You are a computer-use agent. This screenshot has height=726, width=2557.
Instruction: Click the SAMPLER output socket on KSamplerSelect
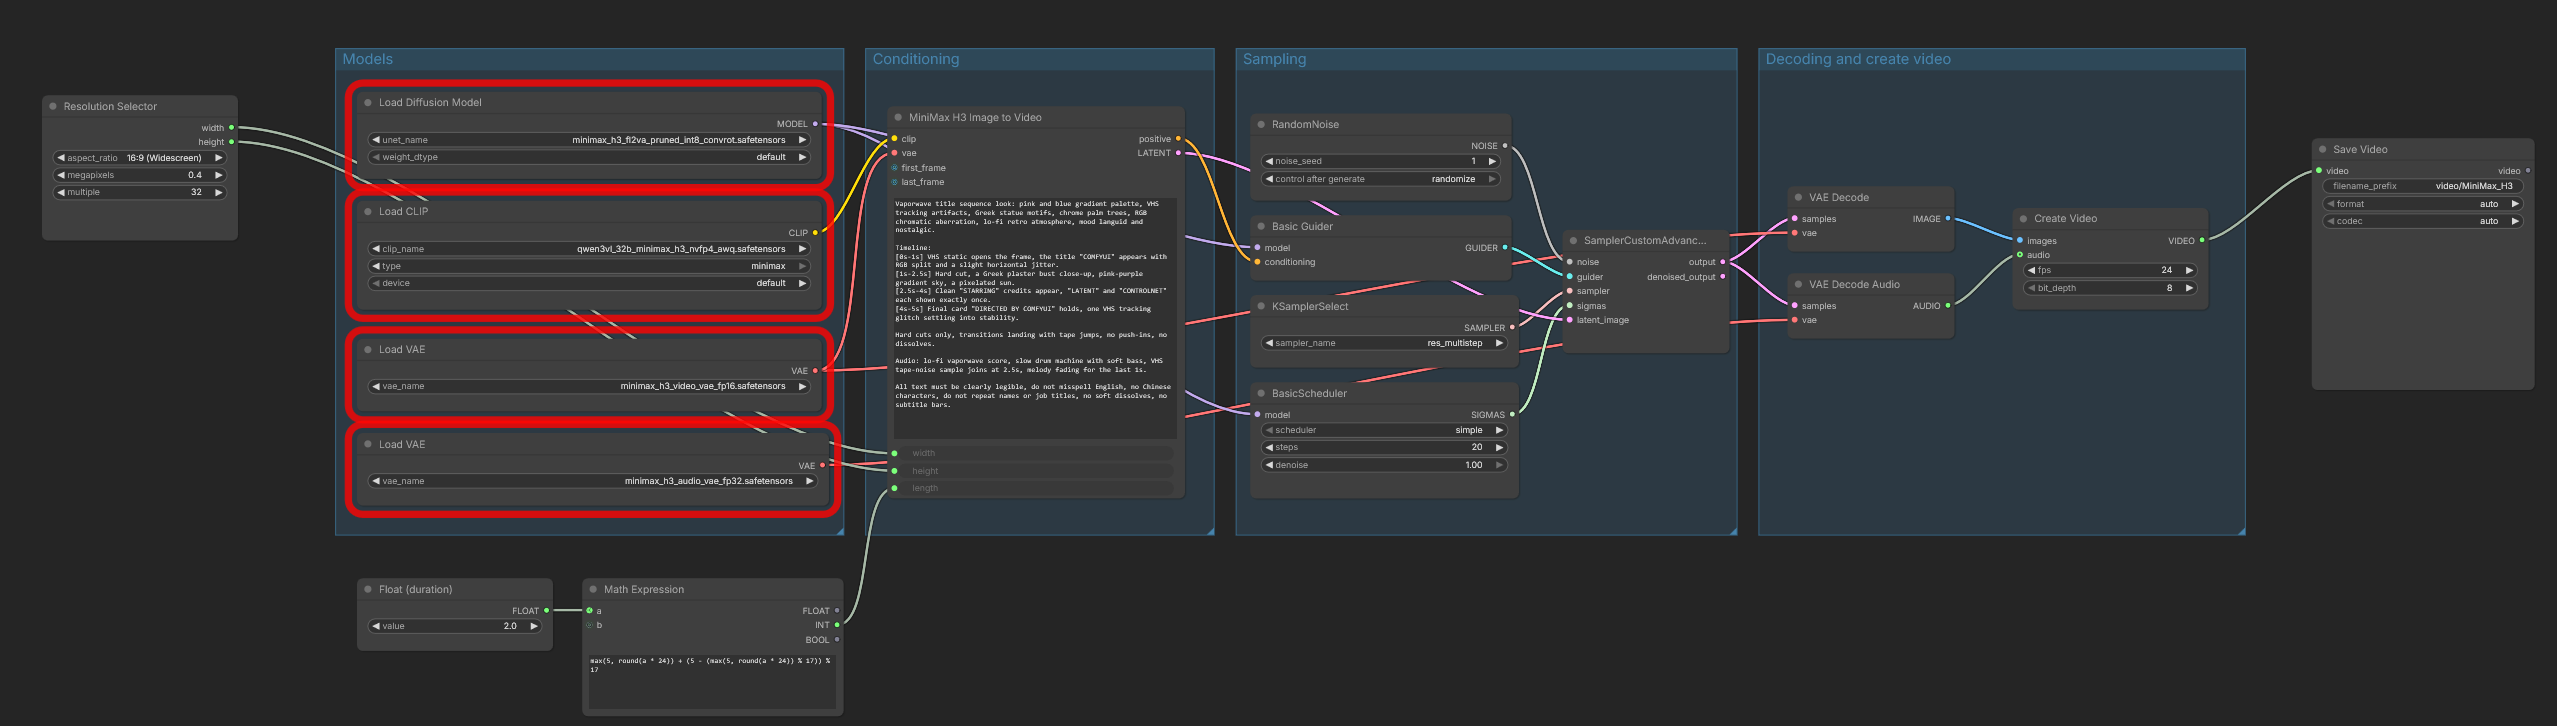tap(1512, 327)
